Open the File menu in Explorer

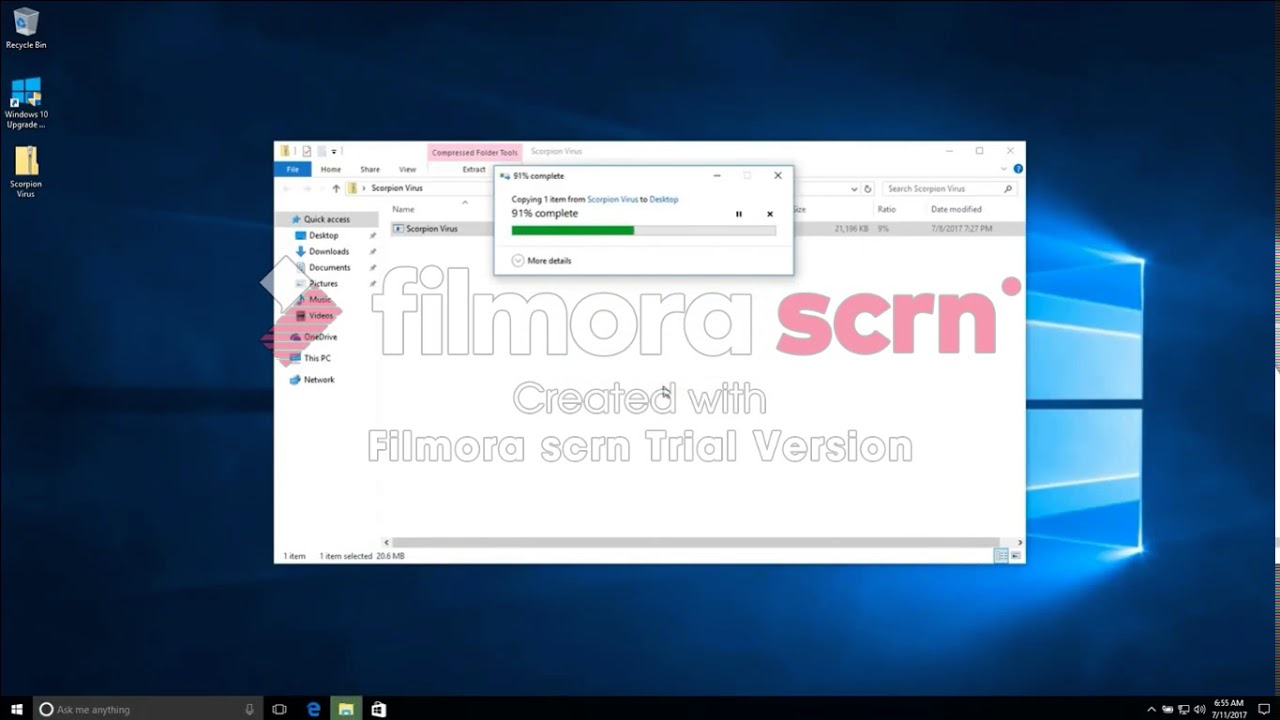click(293, 169)
